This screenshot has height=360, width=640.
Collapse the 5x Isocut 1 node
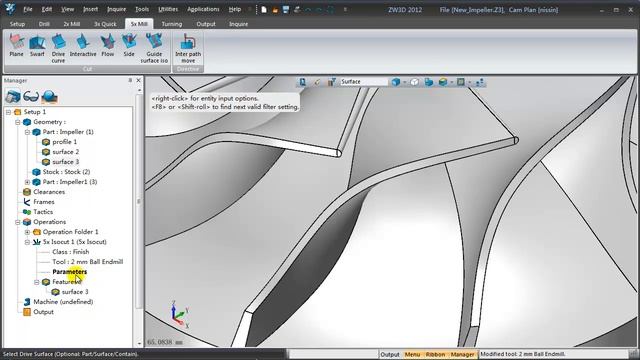tap(27, 242)
